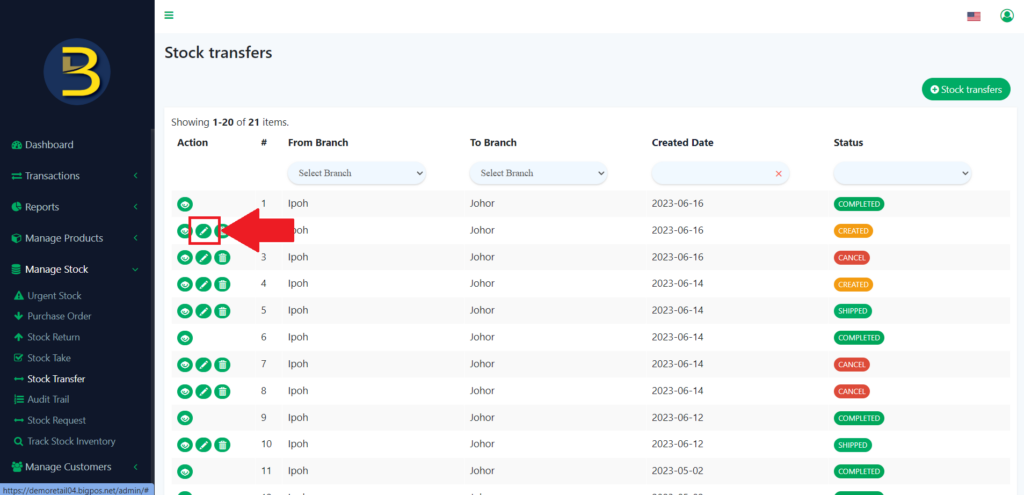This screenshot has height=495, width=1024.
Task: Expand the Manage Products sidebar section
Action: 64,238
